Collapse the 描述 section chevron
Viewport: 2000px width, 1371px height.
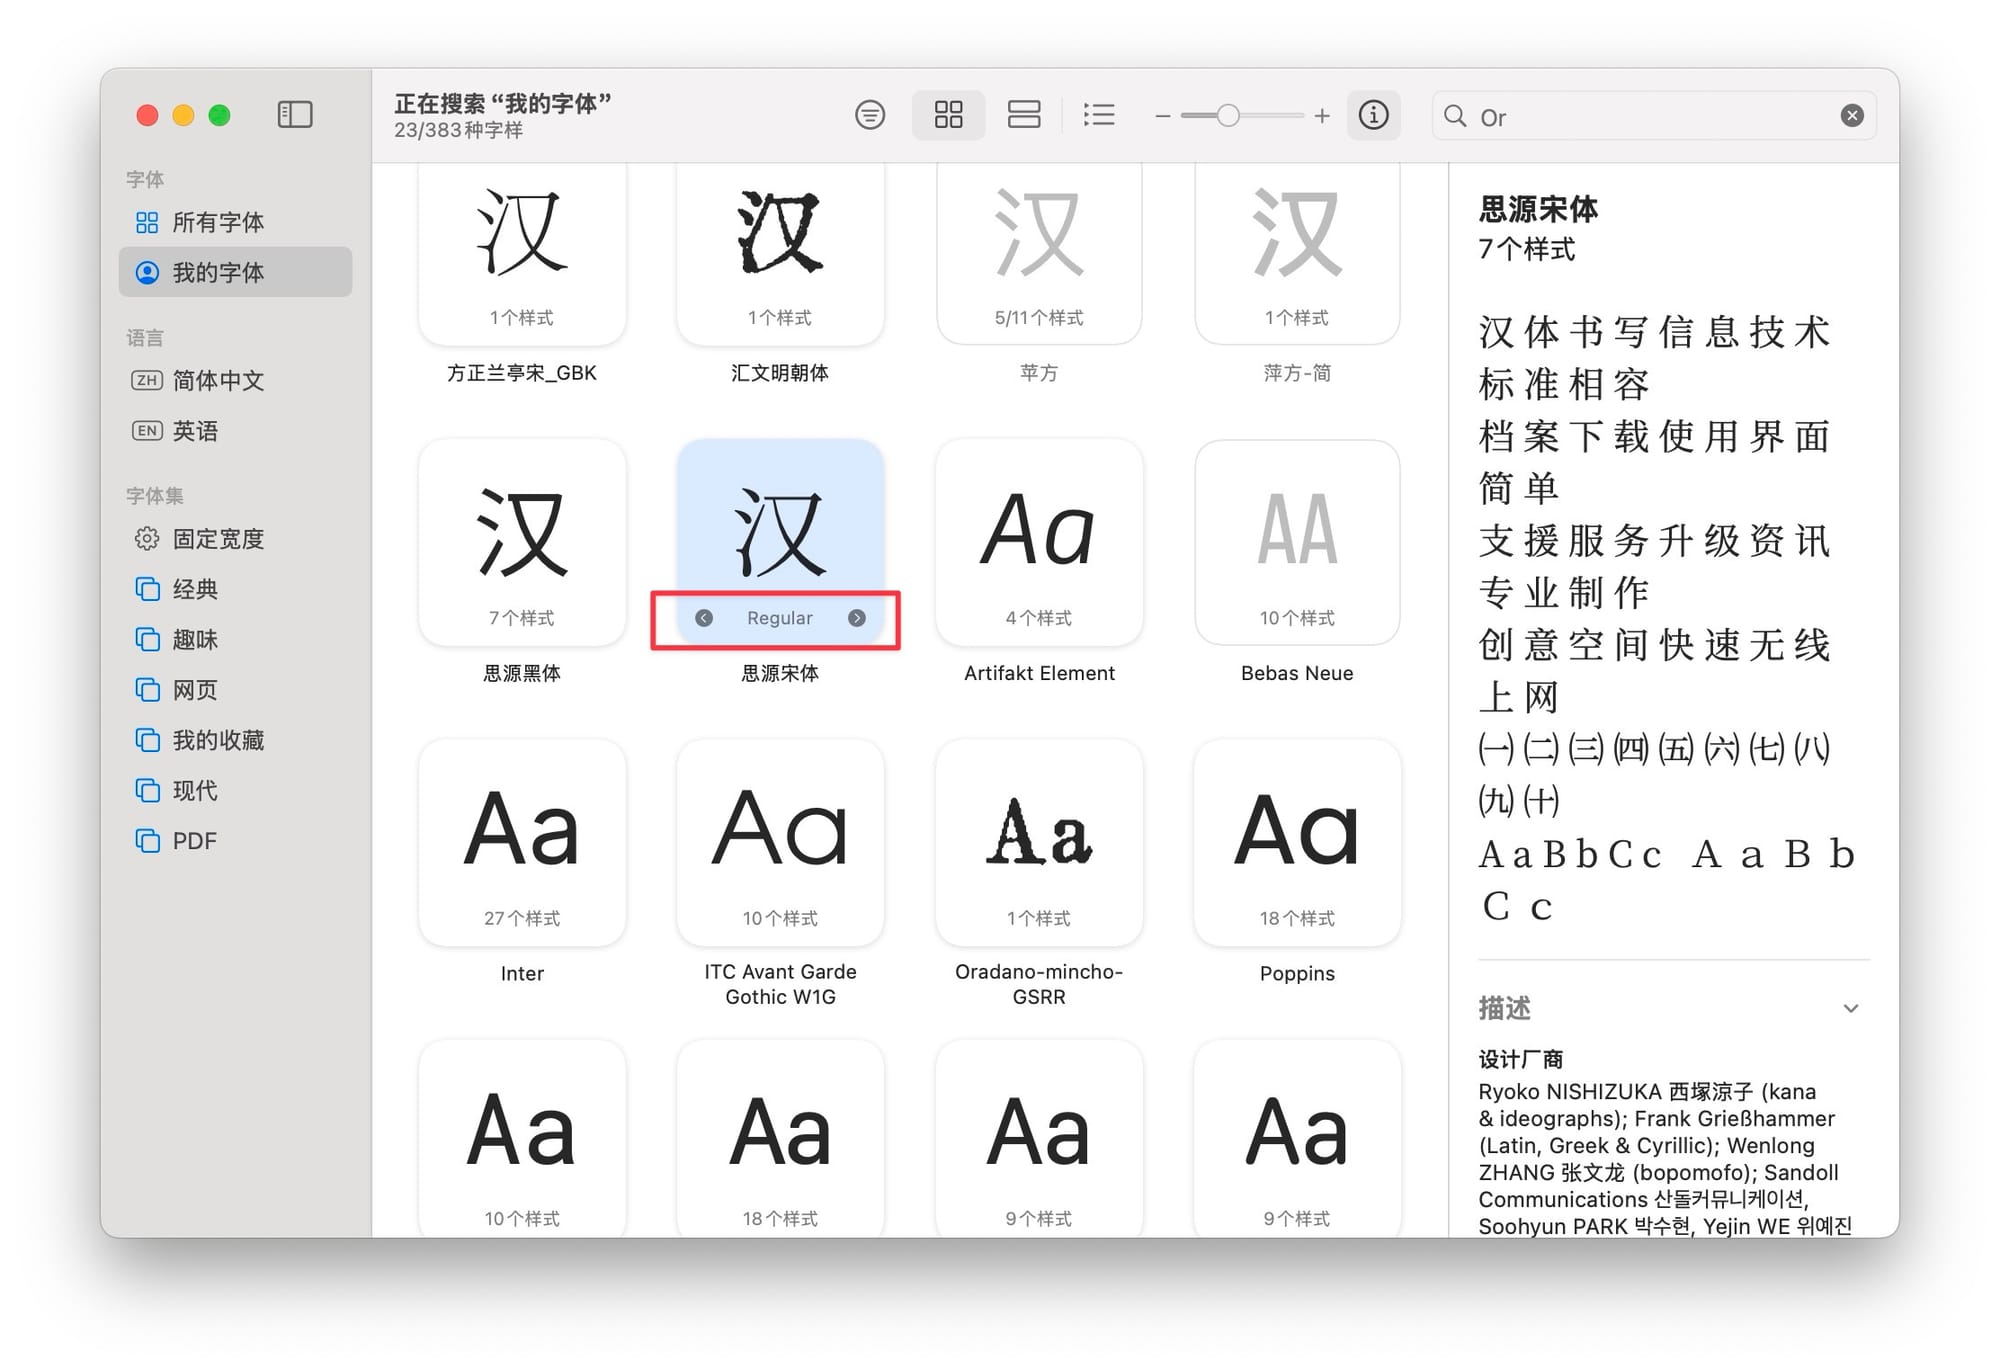coord(1851,1008)
